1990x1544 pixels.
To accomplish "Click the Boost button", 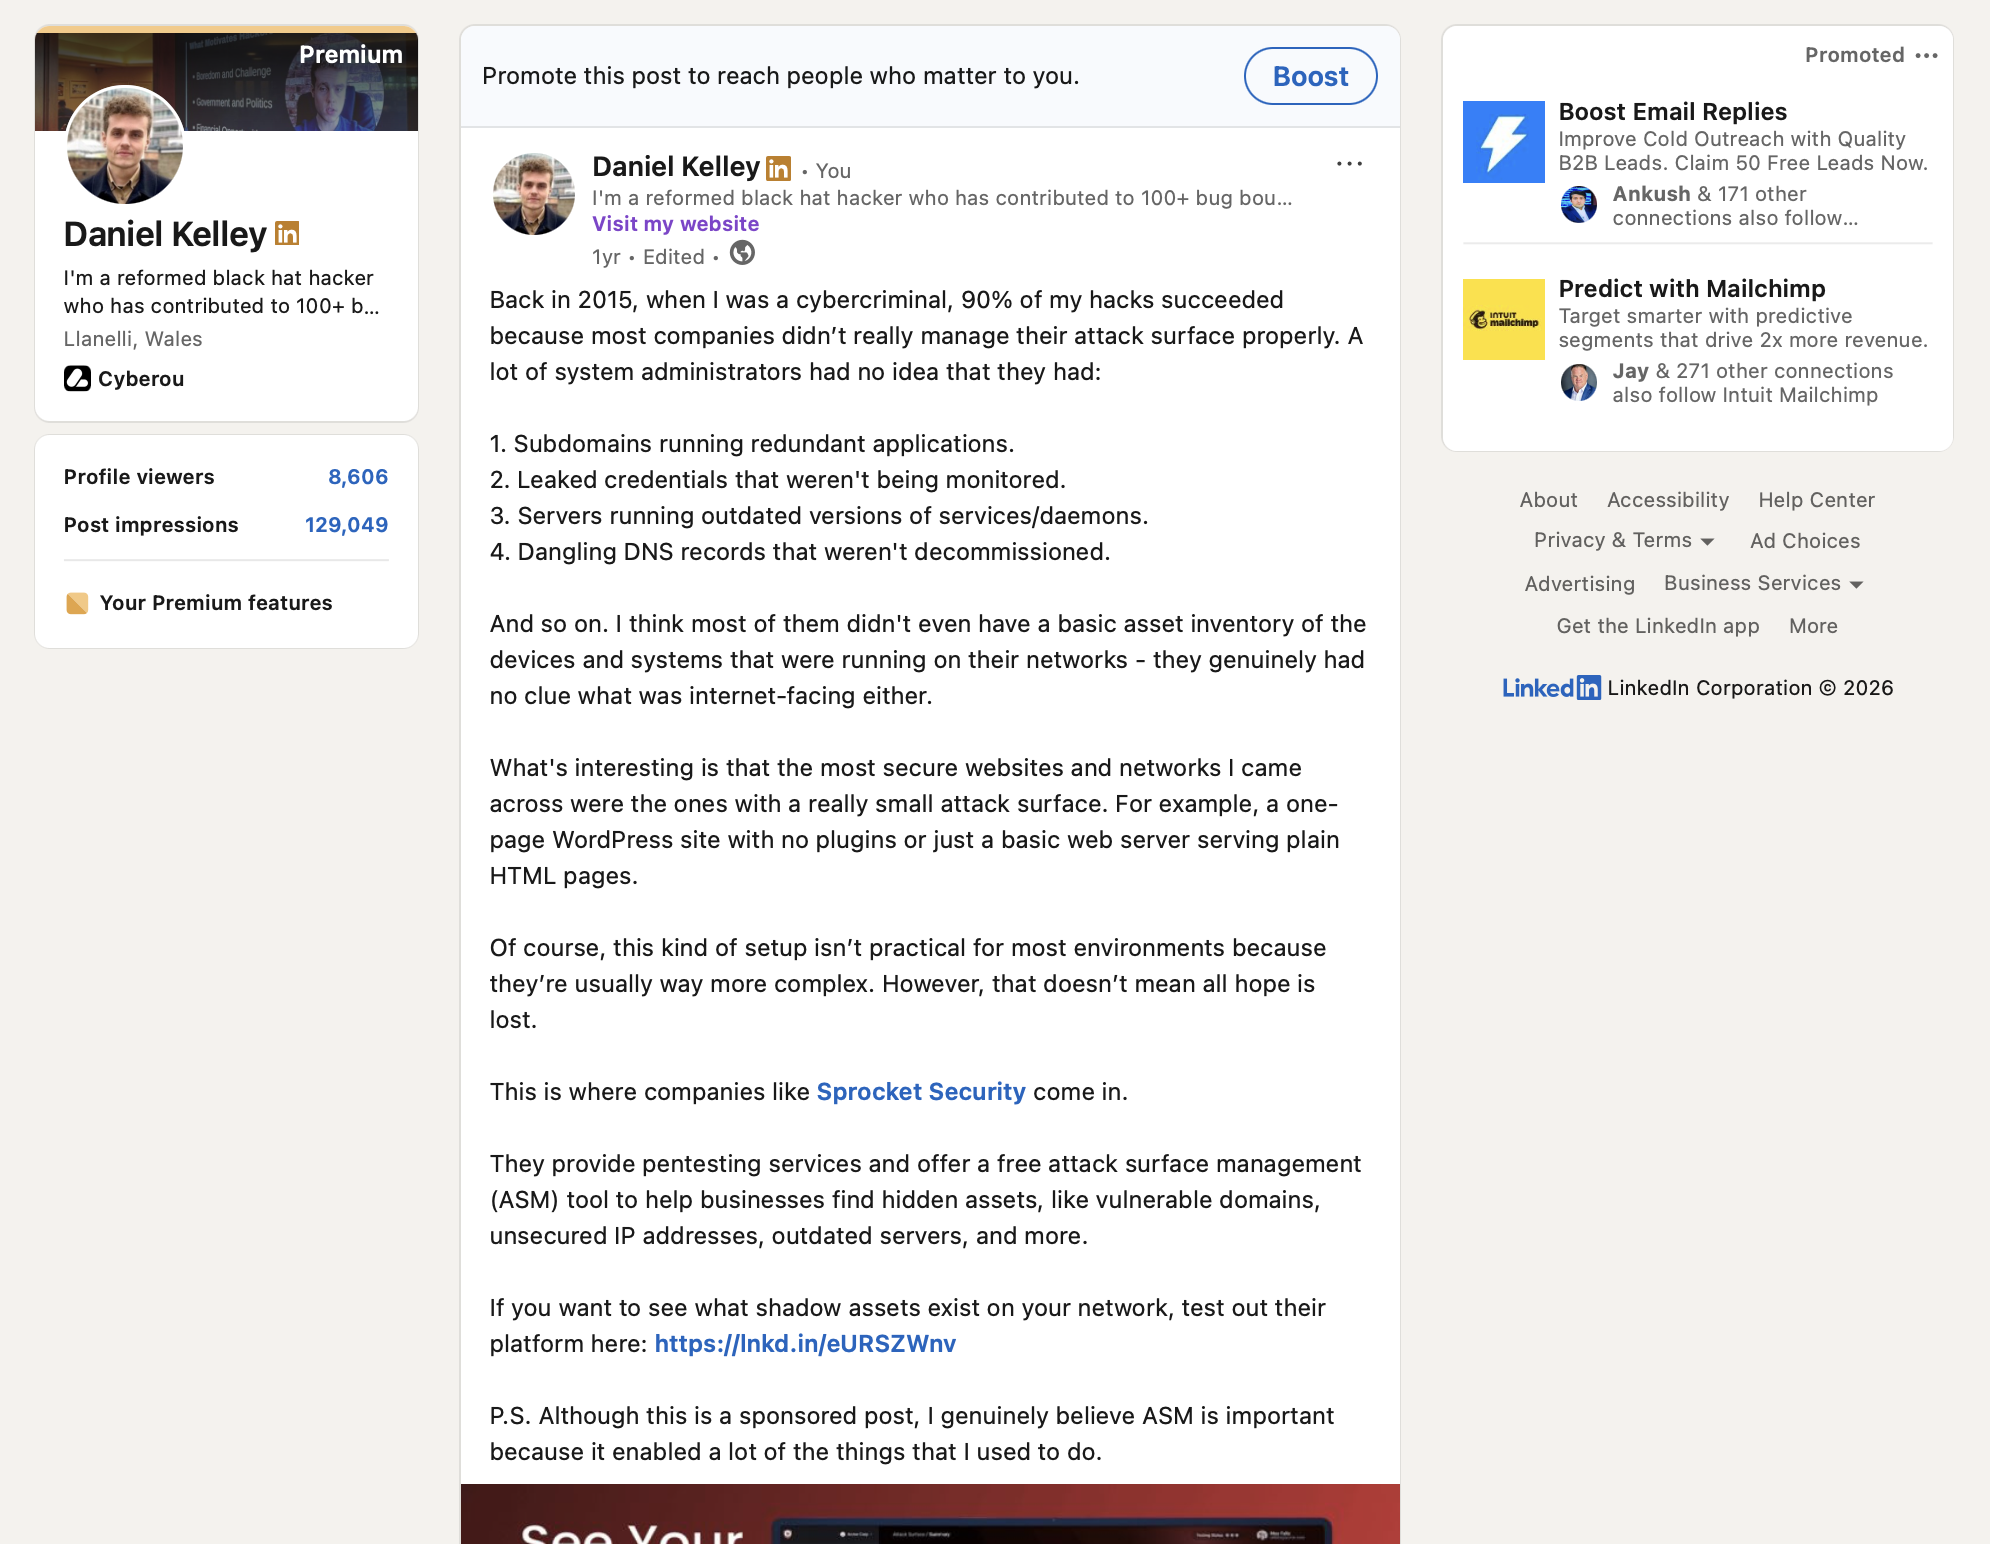I will point(1310,76).
